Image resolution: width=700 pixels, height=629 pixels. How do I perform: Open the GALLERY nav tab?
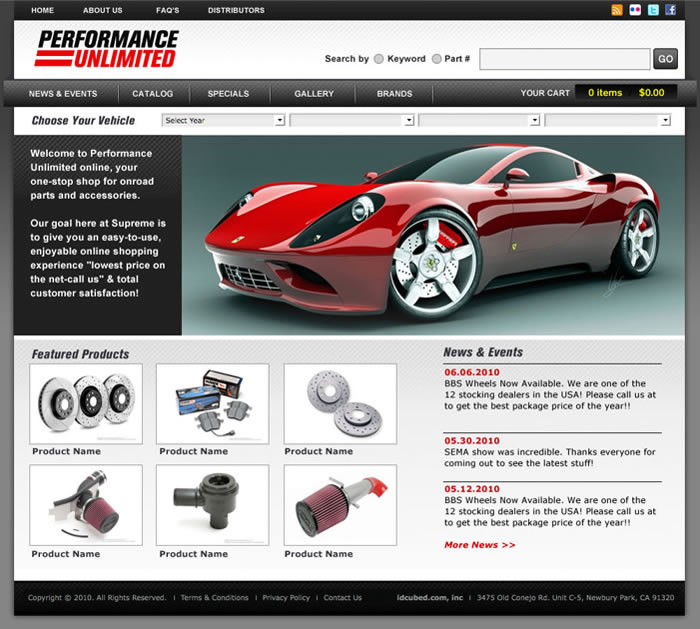pyautogui.click(x=314, y=94)
